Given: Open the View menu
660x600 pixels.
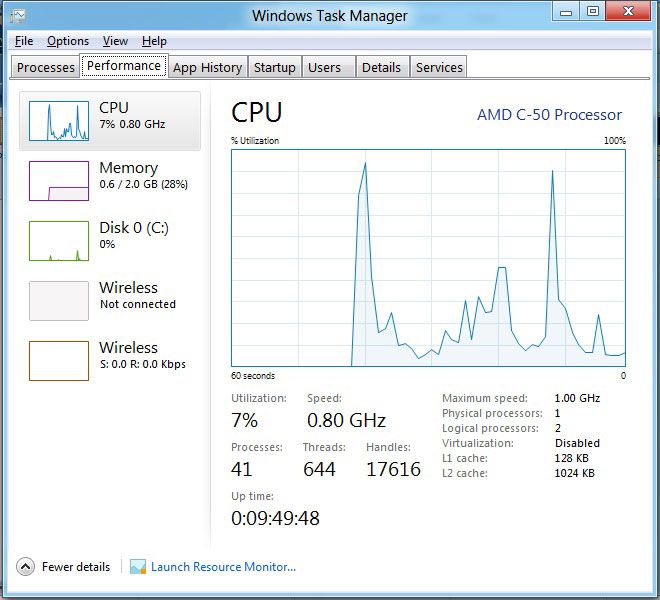Looking at the screenshot, I should click(115, 41).
